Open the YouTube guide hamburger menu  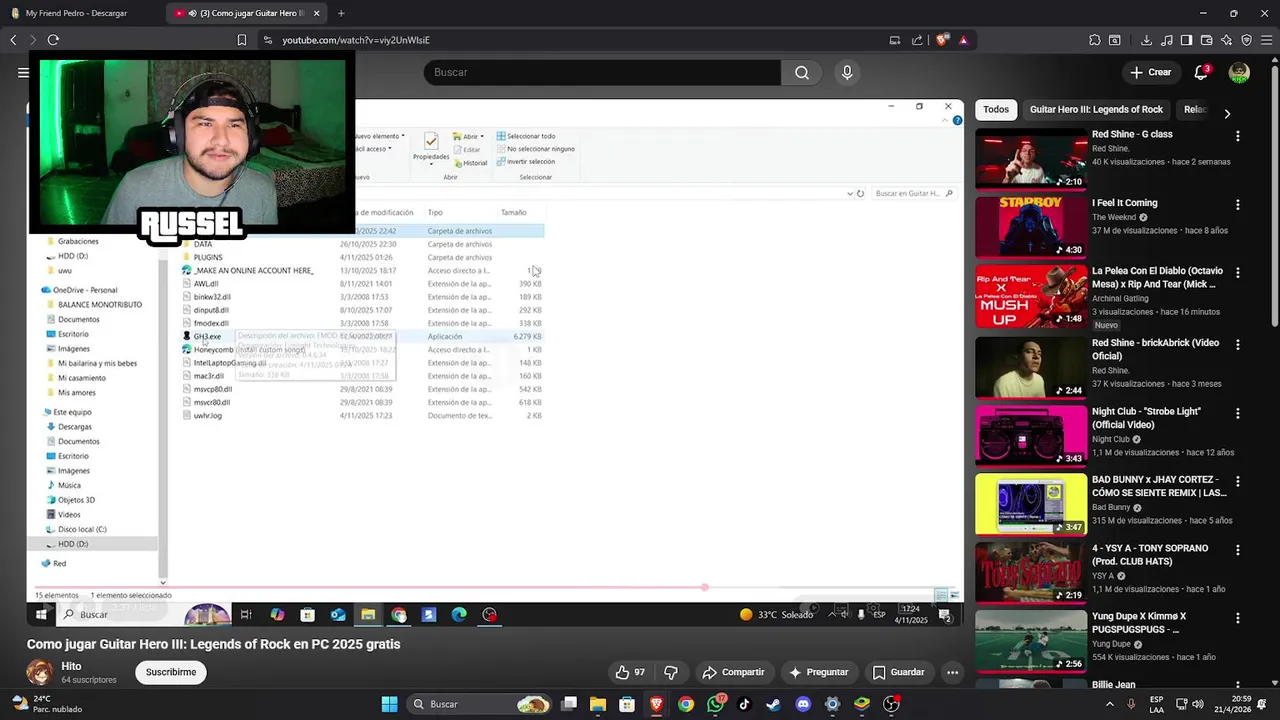click(23, 72)
